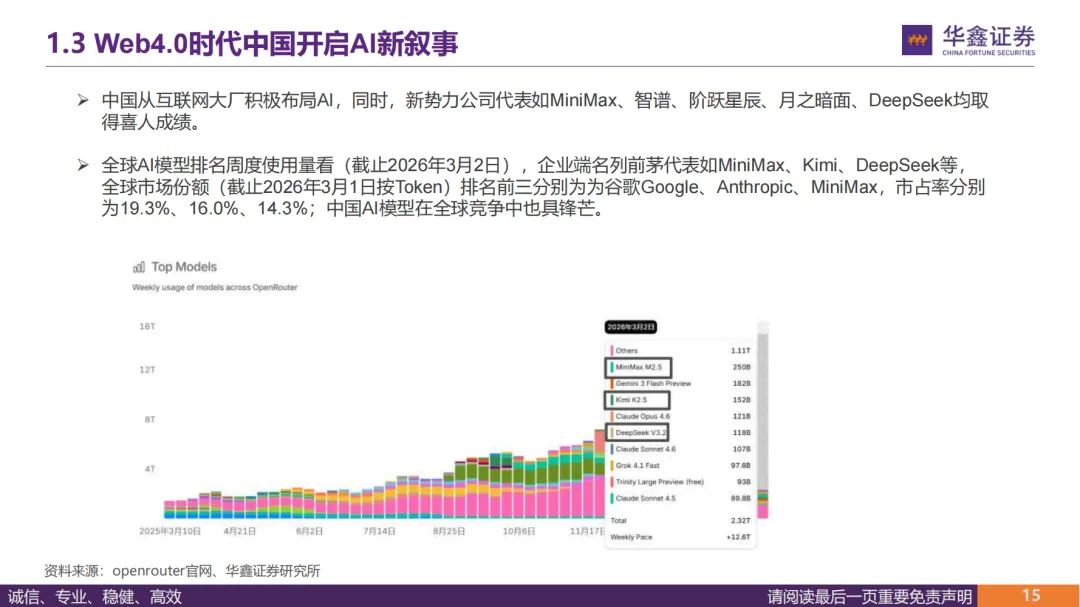Click the source note '资料来源：openrouter官网、华鑫证券研究所'
Viewport: 1080px width, 607px height.
pos(183,571)
